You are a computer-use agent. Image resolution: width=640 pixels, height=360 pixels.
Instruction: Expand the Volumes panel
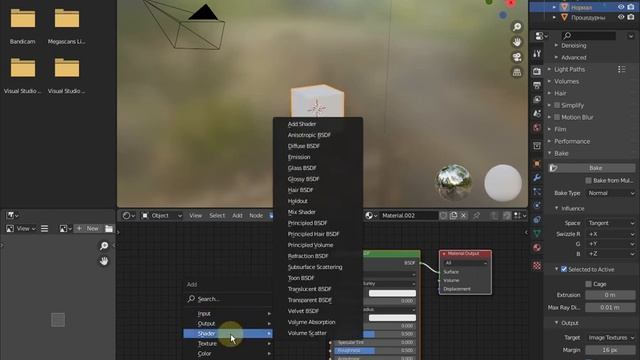(x=549, y=81)
